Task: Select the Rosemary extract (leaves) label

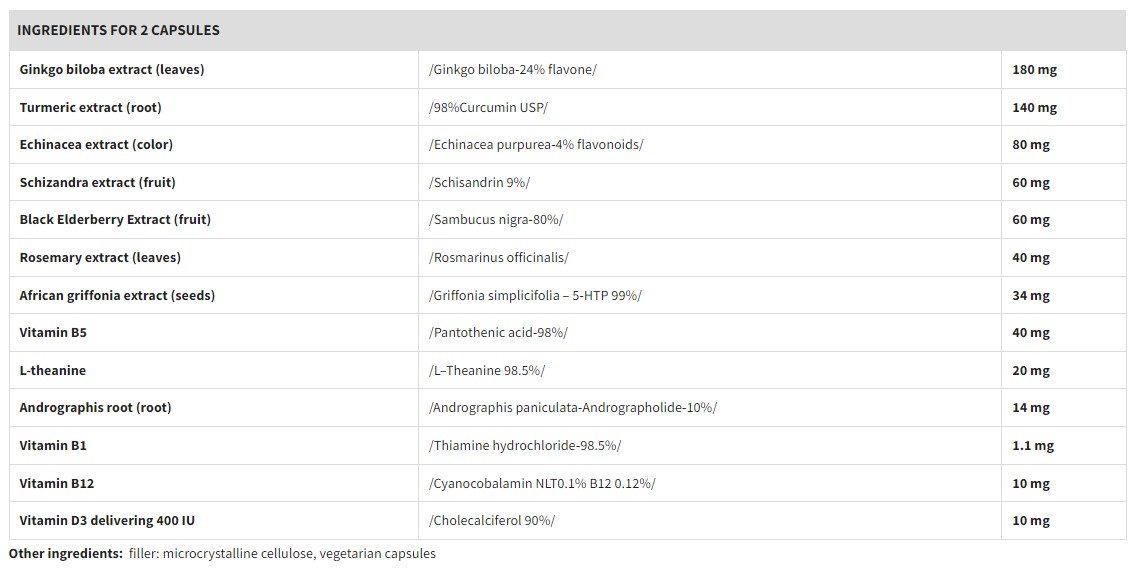Action: pos(100,257)
